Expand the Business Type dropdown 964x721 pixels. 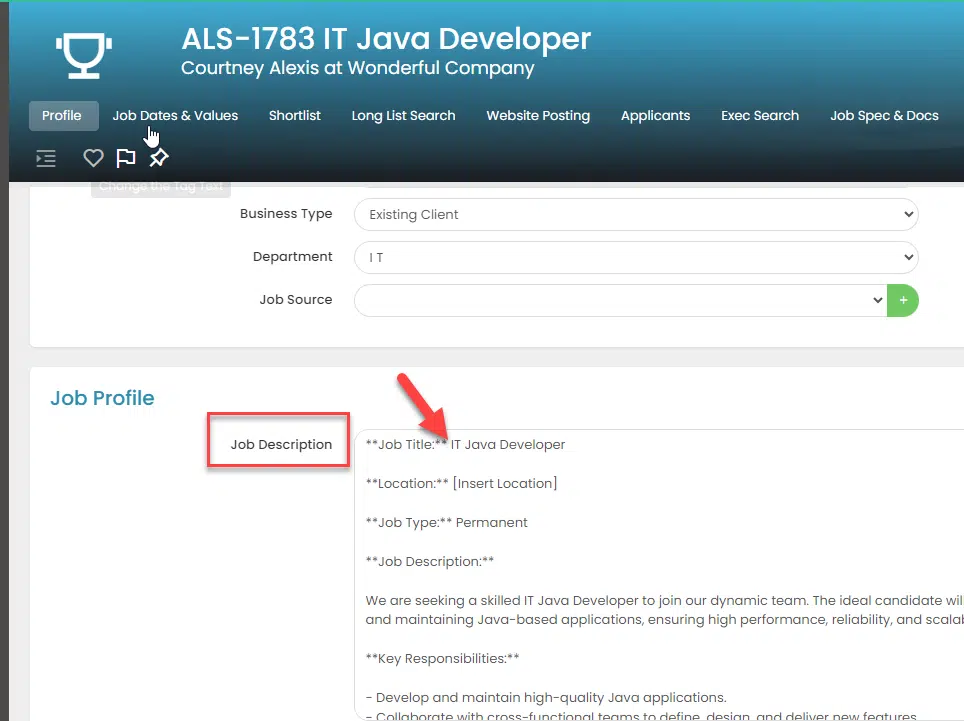pos(635,214)
